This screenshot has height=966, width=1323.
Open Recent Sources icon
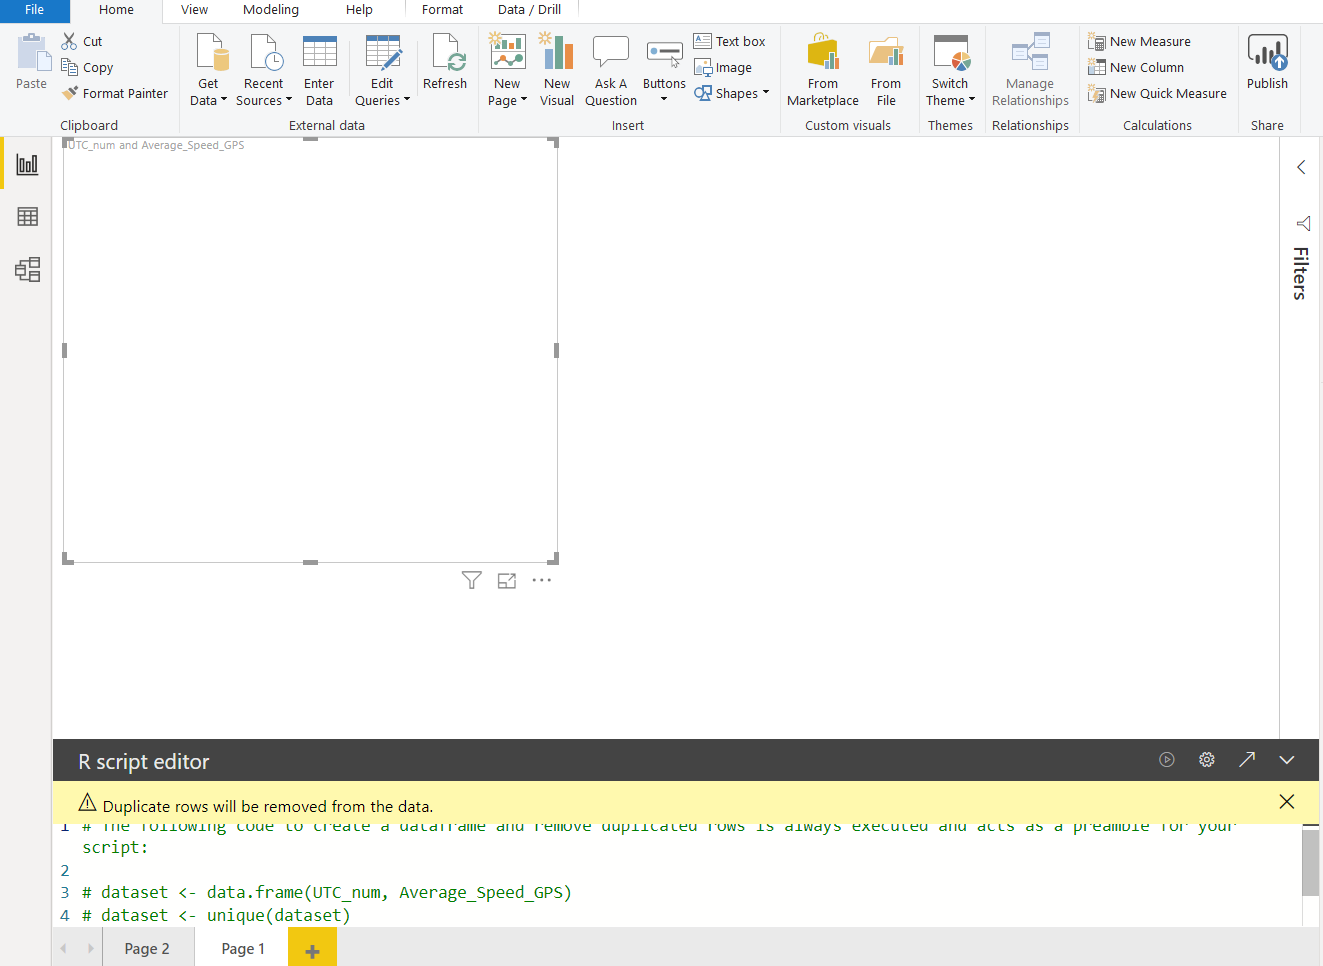click(266, 53)
